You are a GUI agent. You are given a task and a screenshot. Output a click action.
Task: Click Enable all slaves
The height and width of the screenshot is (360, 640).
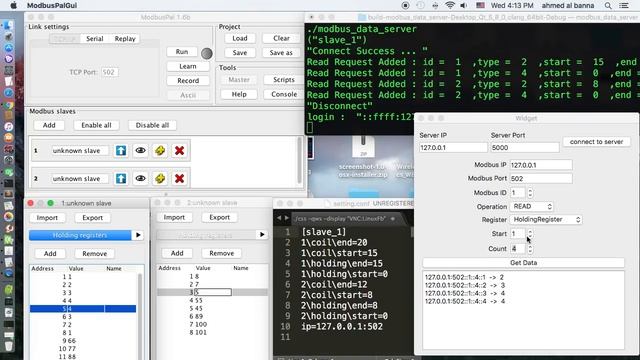coord(96,125)
